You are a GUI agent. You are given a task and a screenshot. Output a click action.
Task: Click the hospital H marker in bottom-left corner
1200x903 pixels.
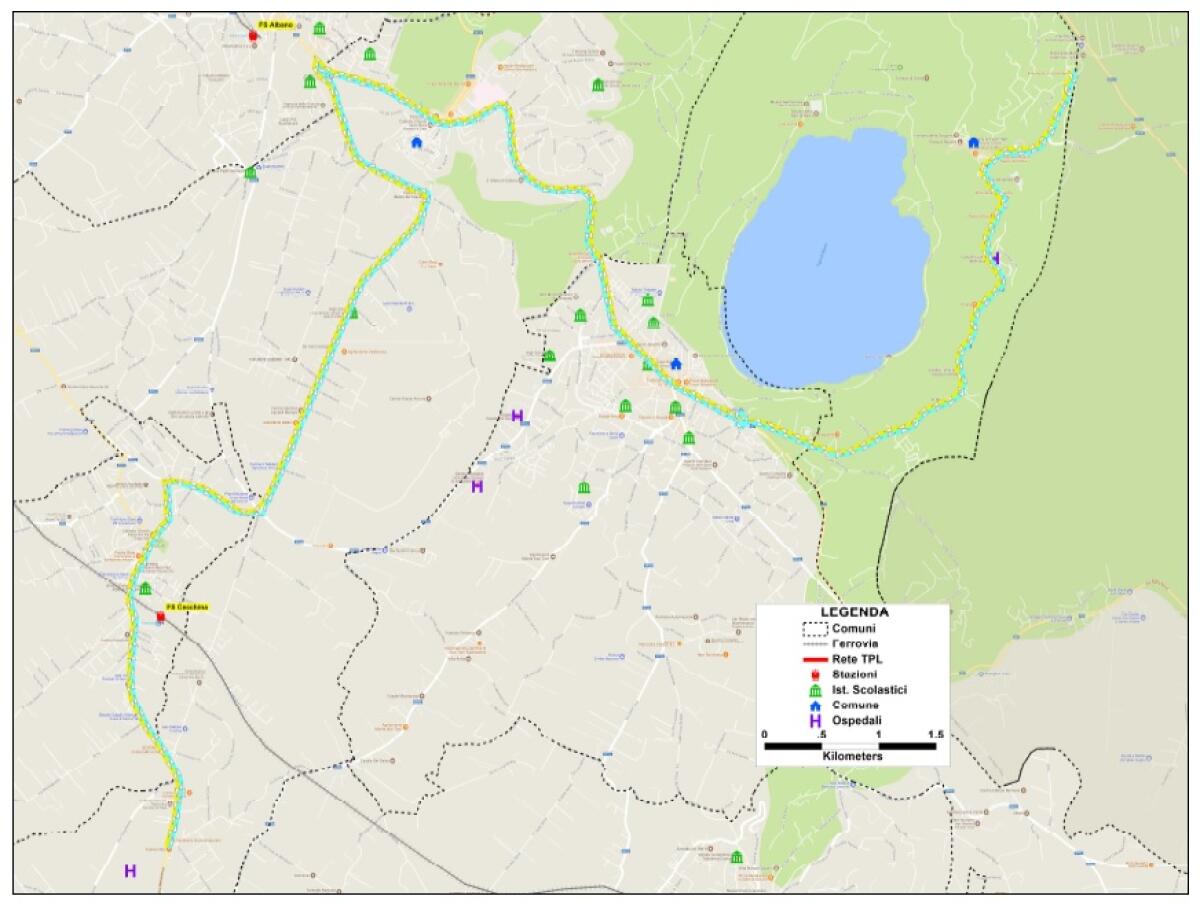pos(130,871)
